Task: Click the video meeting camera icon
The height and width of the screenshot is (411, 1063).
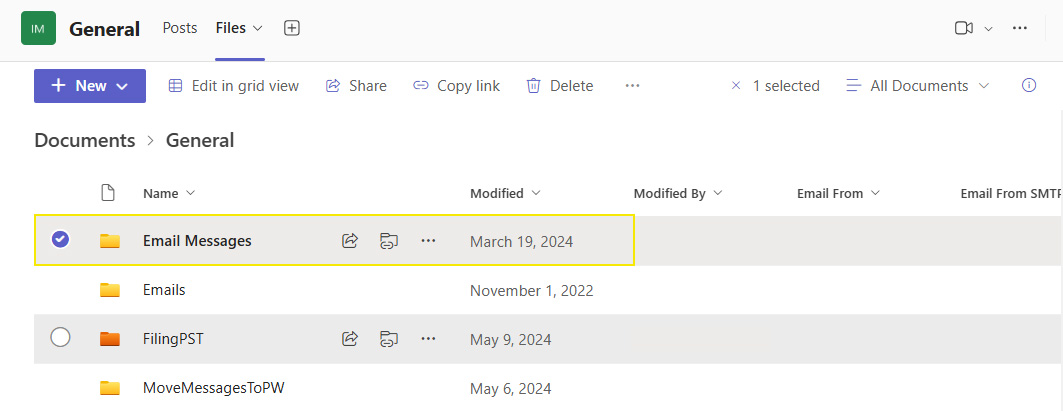Action: click(x=963, y=28)
